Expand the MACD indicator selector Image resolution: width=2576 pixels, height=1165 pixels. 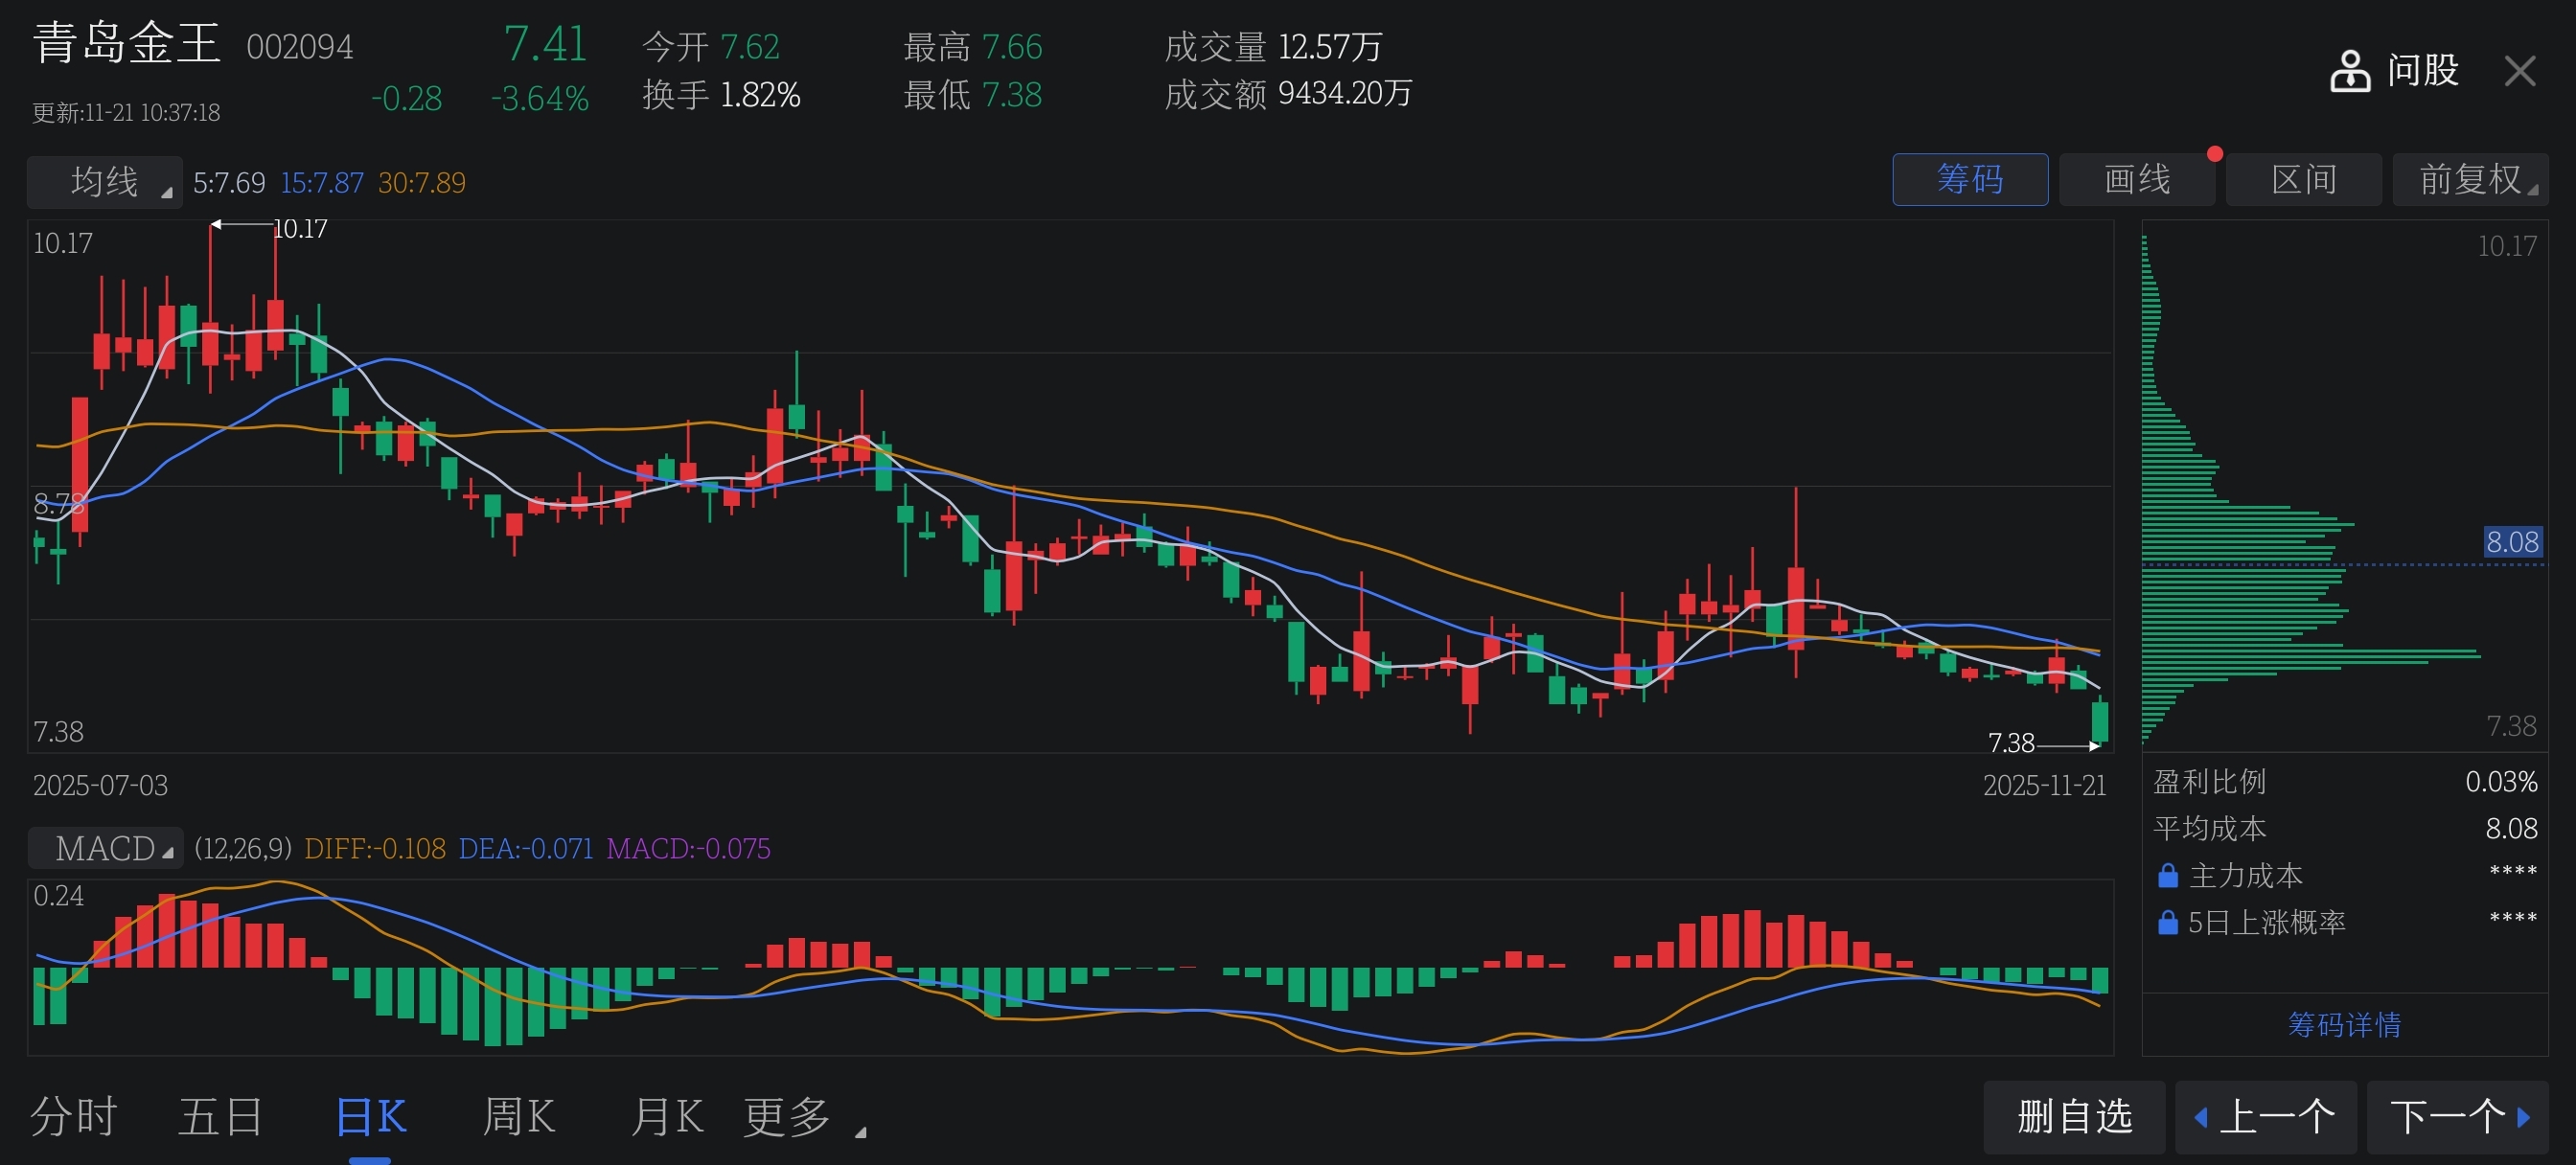click(105, 848)
